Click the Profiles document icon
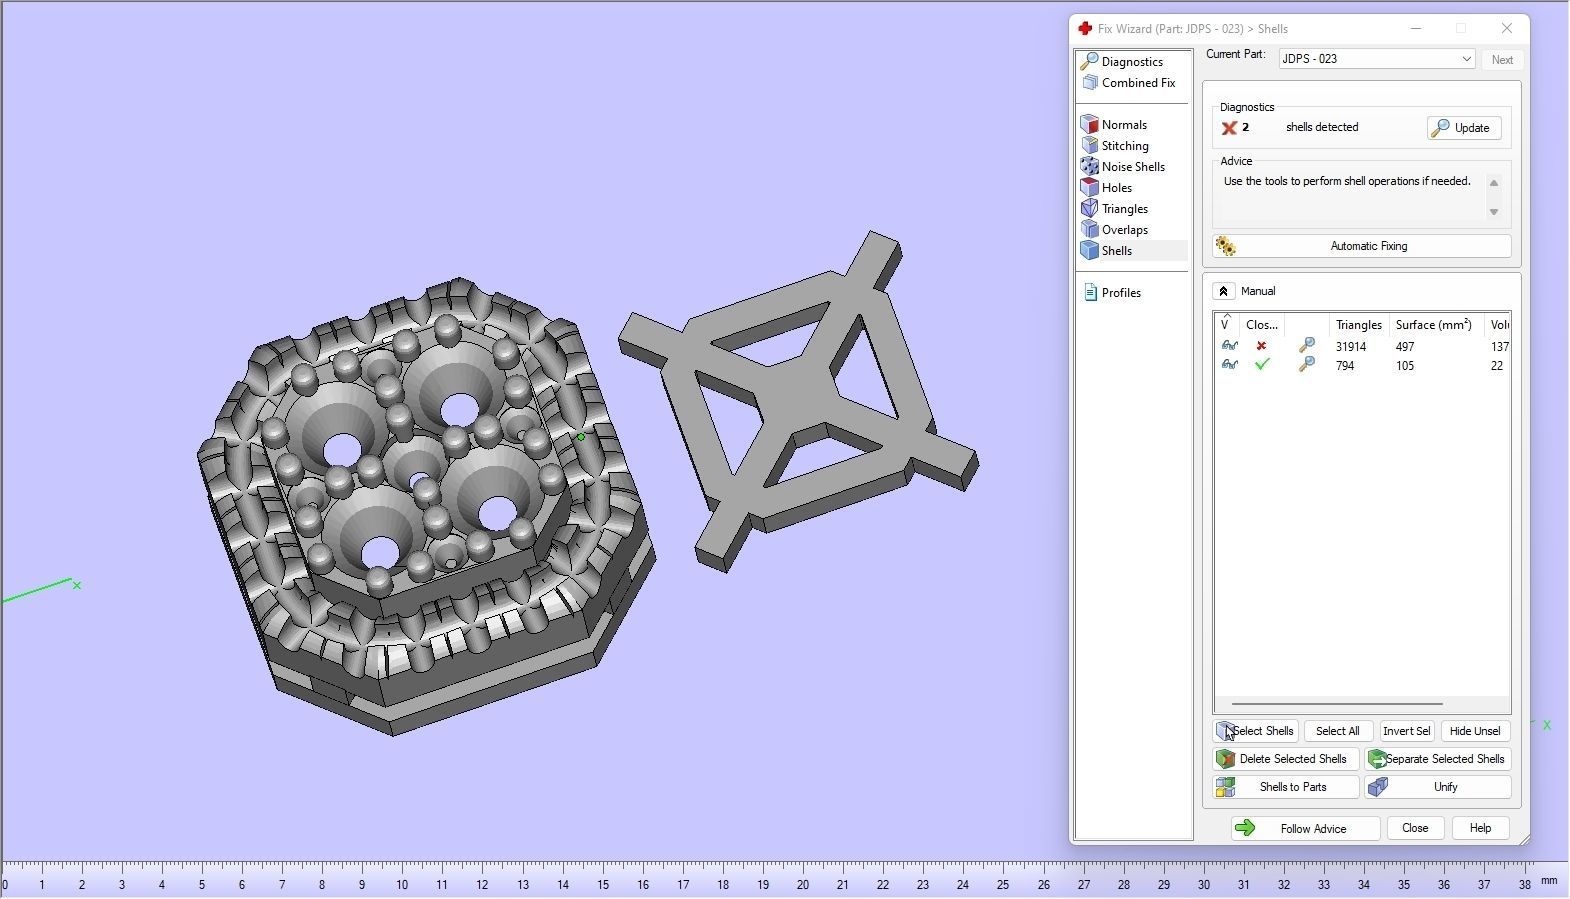This screenshot has width=1570, height=899. [1090, 293]
